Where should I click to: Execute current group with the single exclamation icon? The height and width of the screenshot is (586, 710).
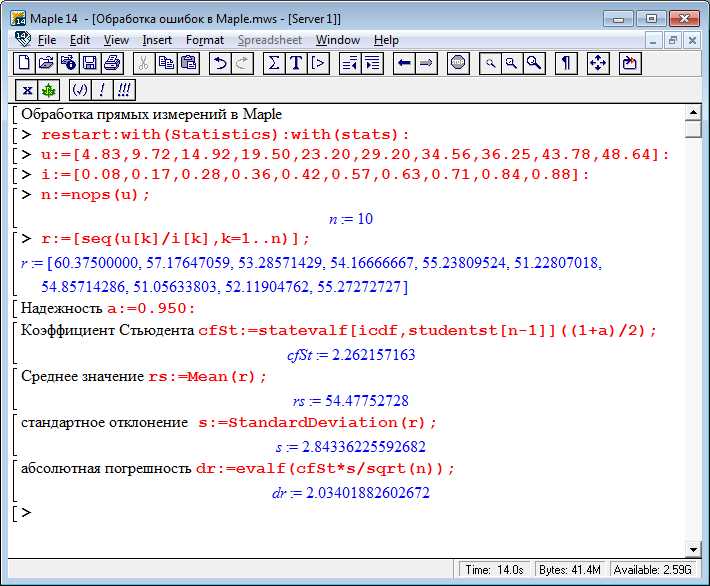tap(102, 90)
